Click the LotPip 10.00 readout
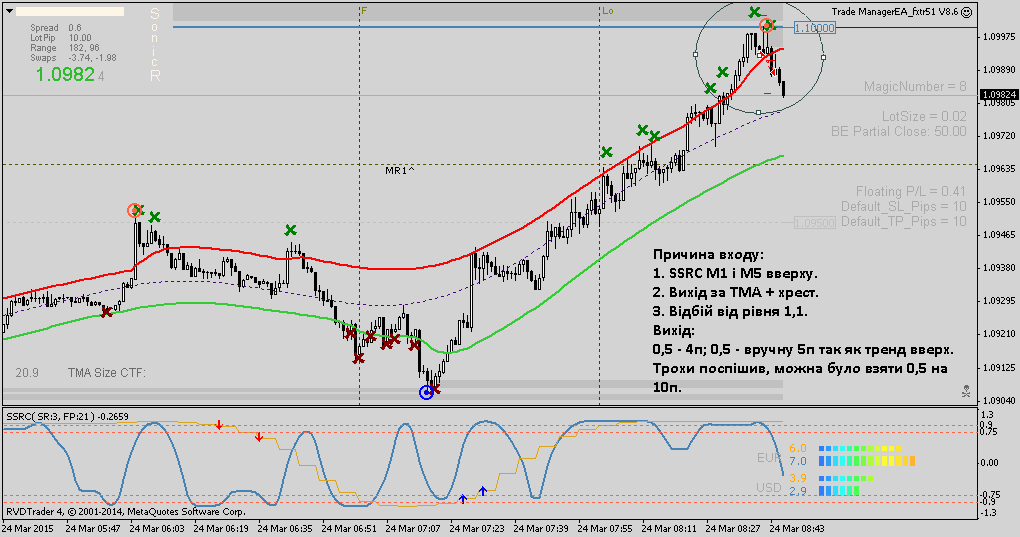This screenshot has height=537, width=1020. (x=60, y=38)
